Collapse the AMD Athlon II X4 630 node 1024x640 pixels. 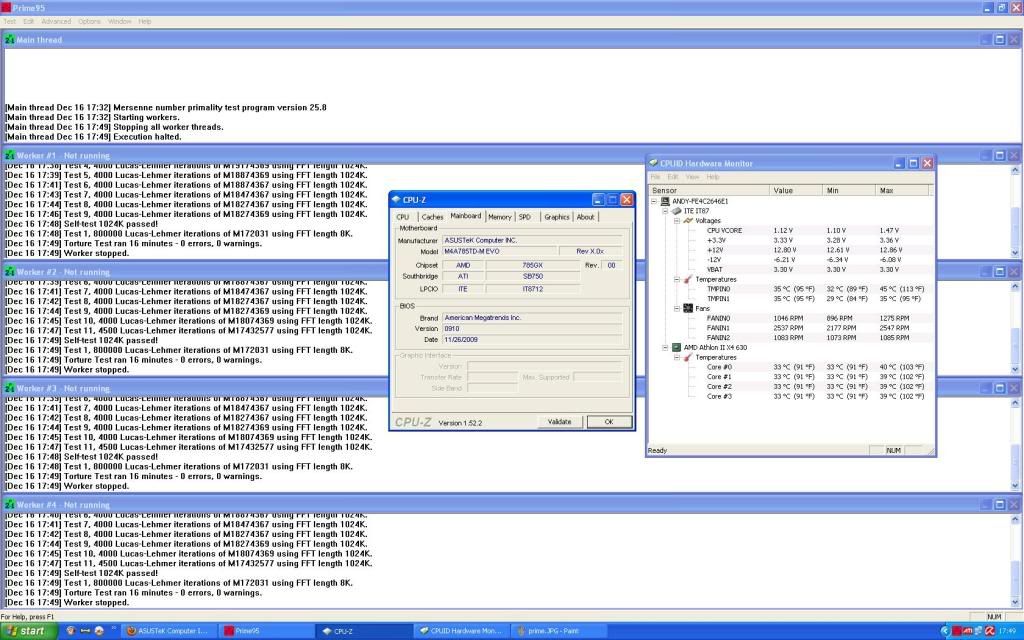pyautogui.click(x=665, y=347)
